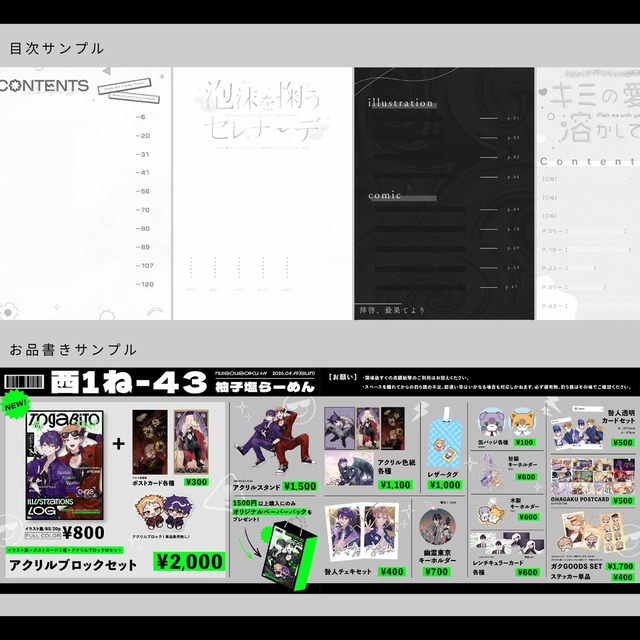Open the 幽霊東京キーホルダー round keychain image
This screenshot has width=640, height=640.
pos(437,527)
